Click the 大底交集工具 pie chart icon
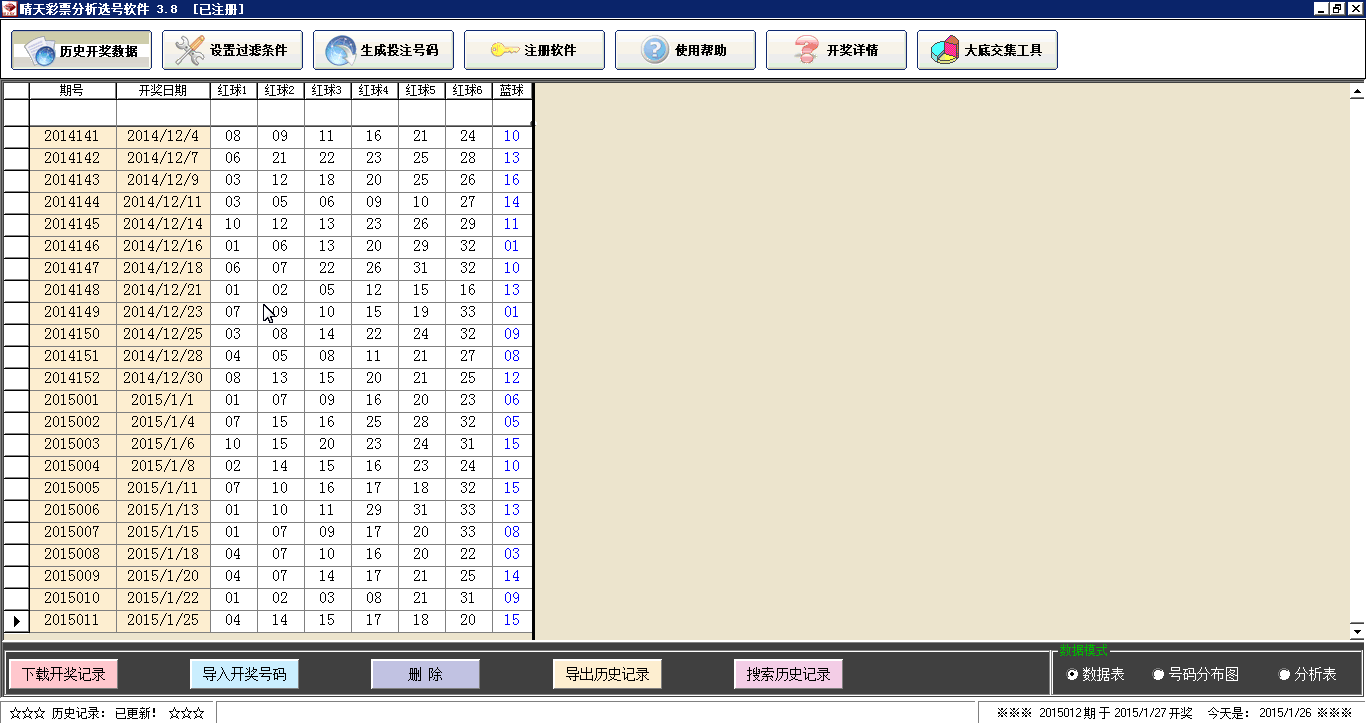Viewport: 1366px width, 724px height. click(945, 50)
